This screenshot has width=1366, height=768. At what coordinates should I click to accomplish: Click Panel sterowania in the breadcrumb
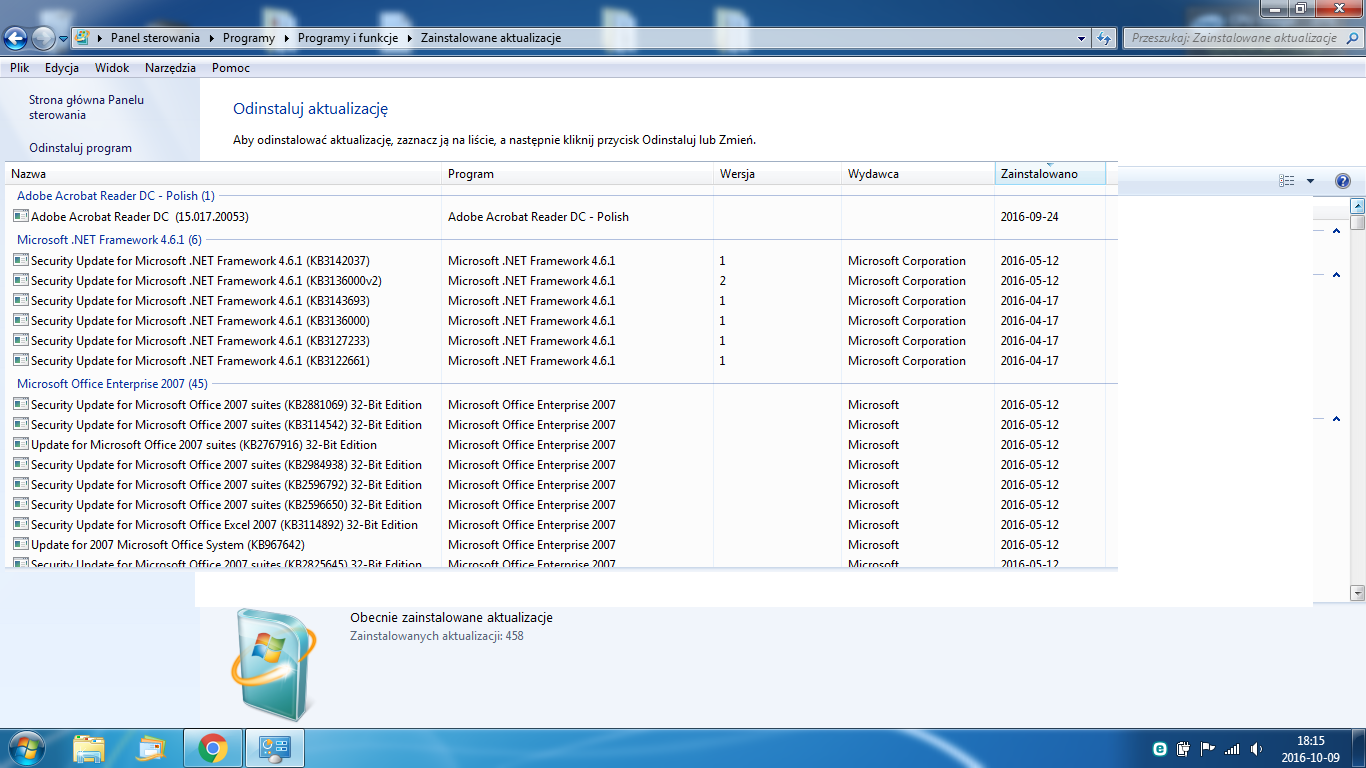153,38
